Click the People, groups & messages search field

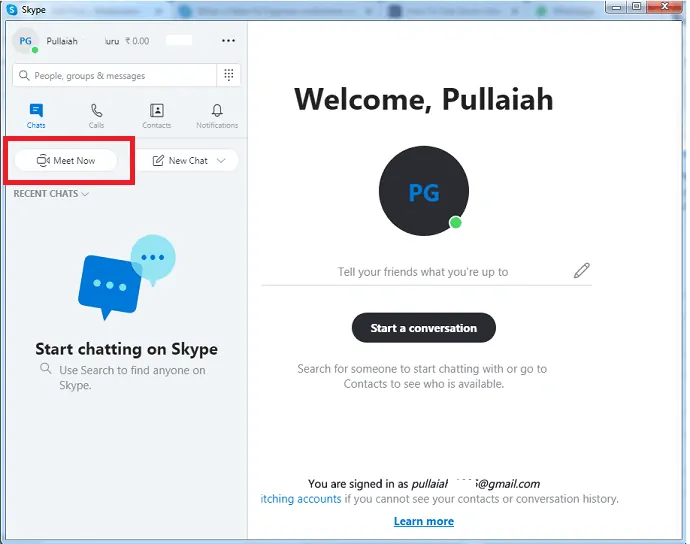pos(114,75)
